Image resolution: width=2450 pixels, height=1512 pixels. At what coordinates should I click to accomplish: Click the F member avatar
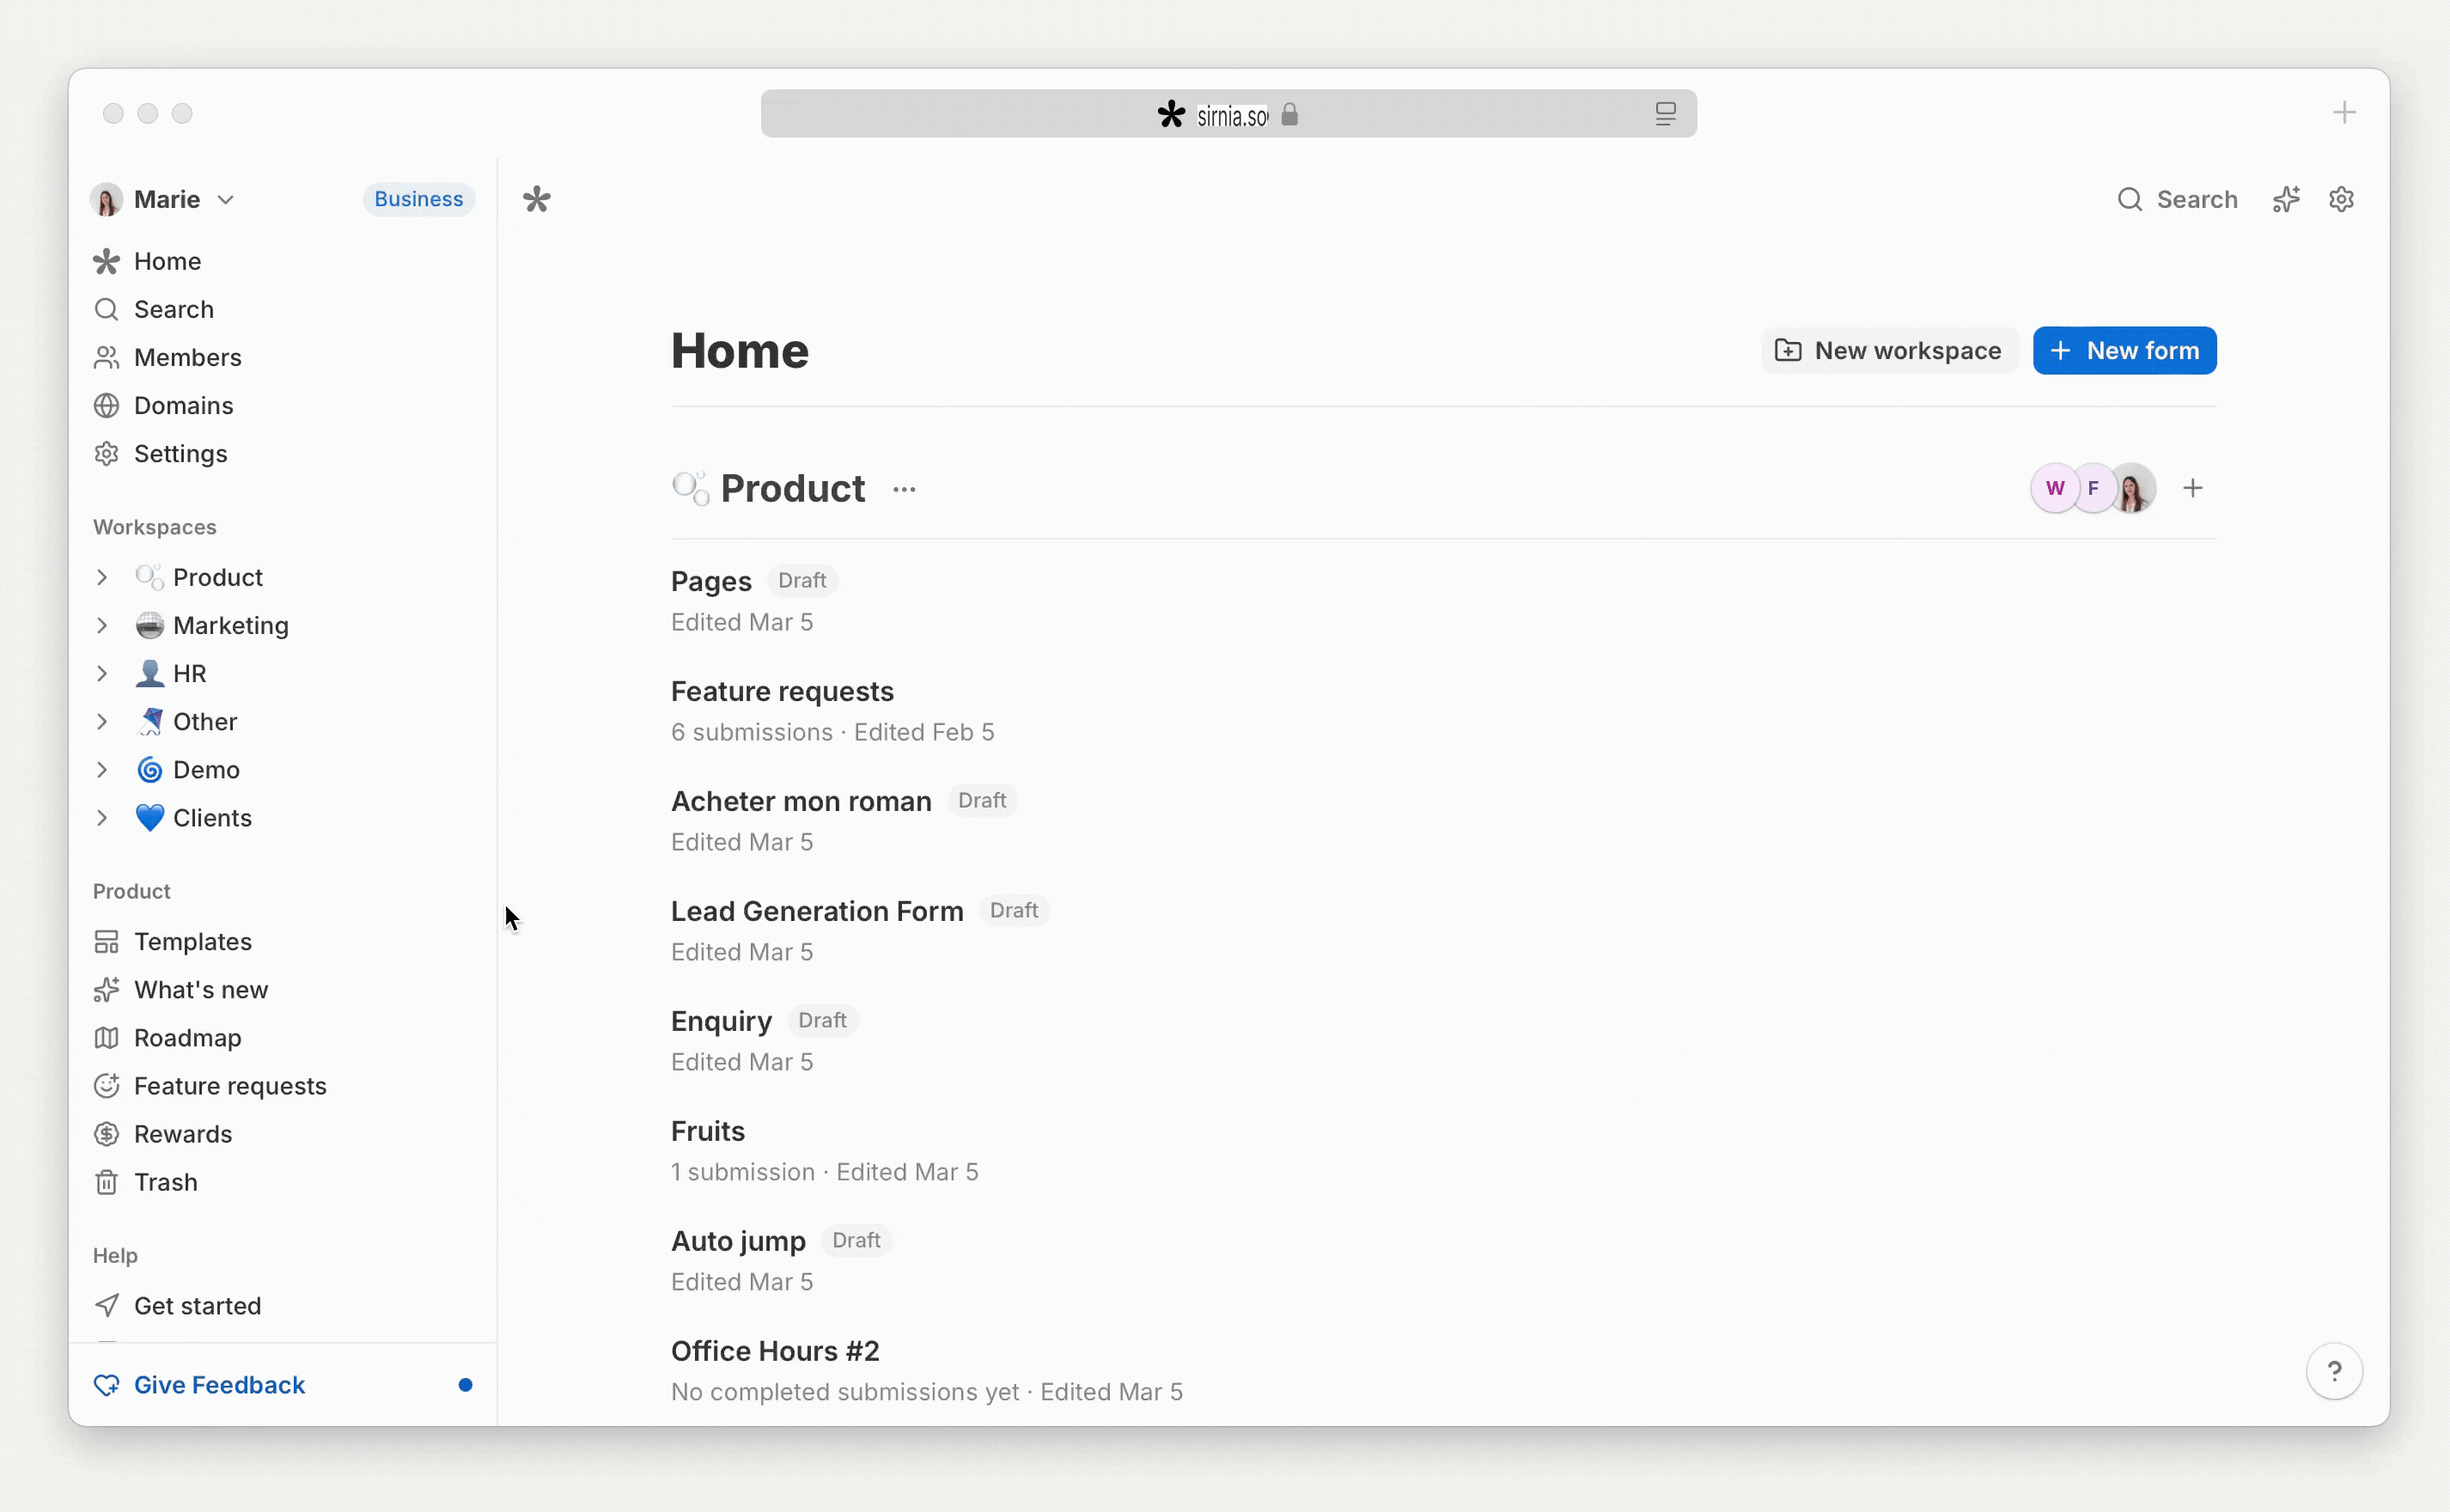pos(2093,488)
